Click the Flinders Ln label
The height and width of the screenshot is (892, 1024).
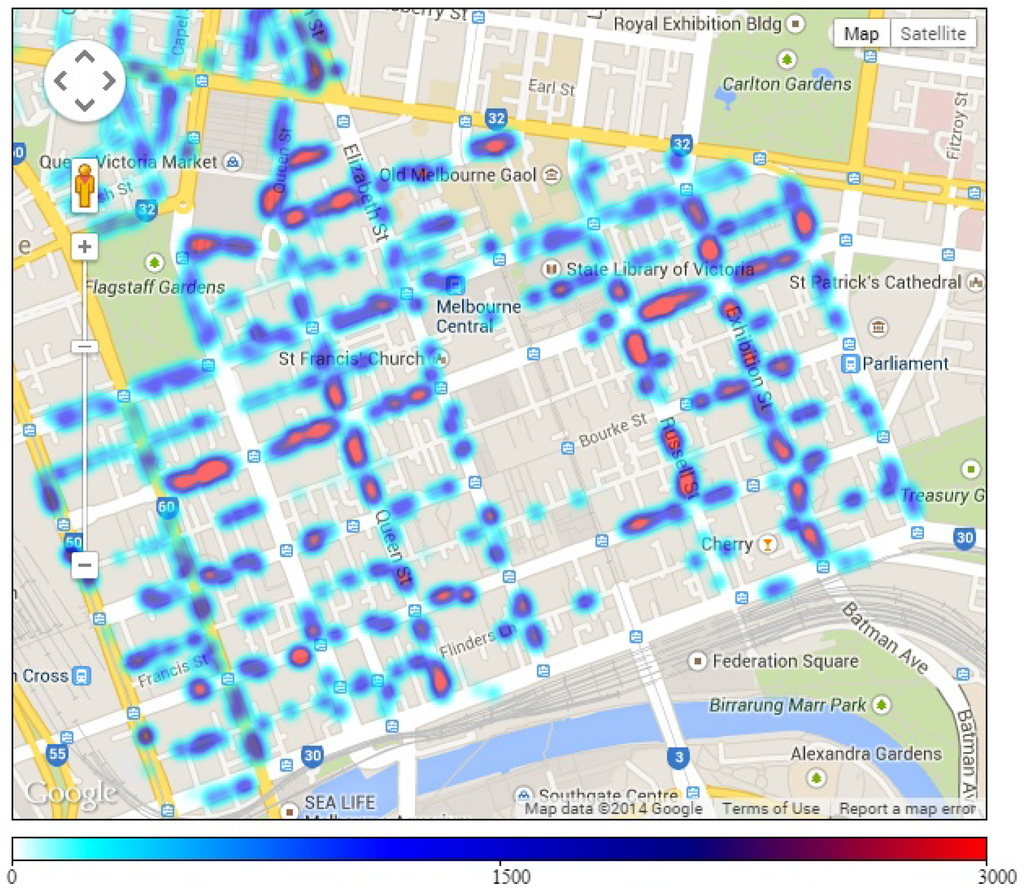477,642
